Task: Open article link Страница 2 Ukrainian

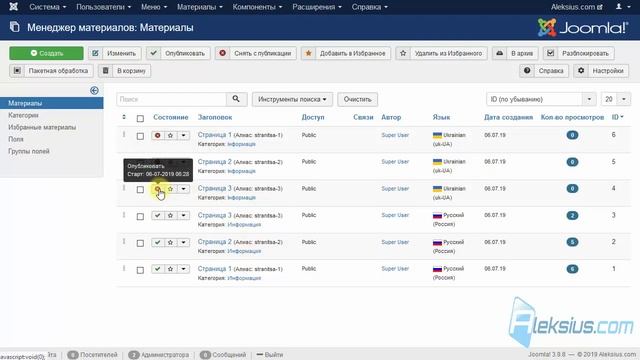Action: 215,162
